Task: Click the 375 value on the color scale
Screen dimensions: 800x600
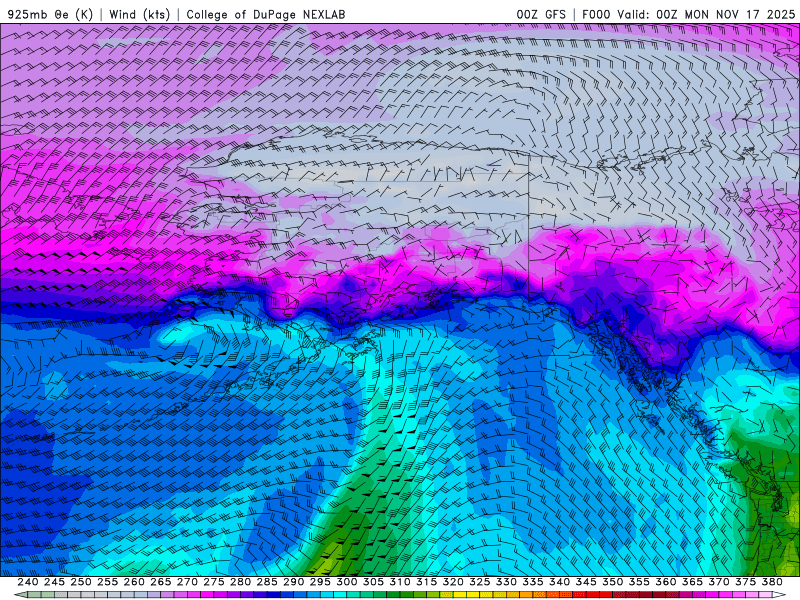Action: [x=745, y=582]
